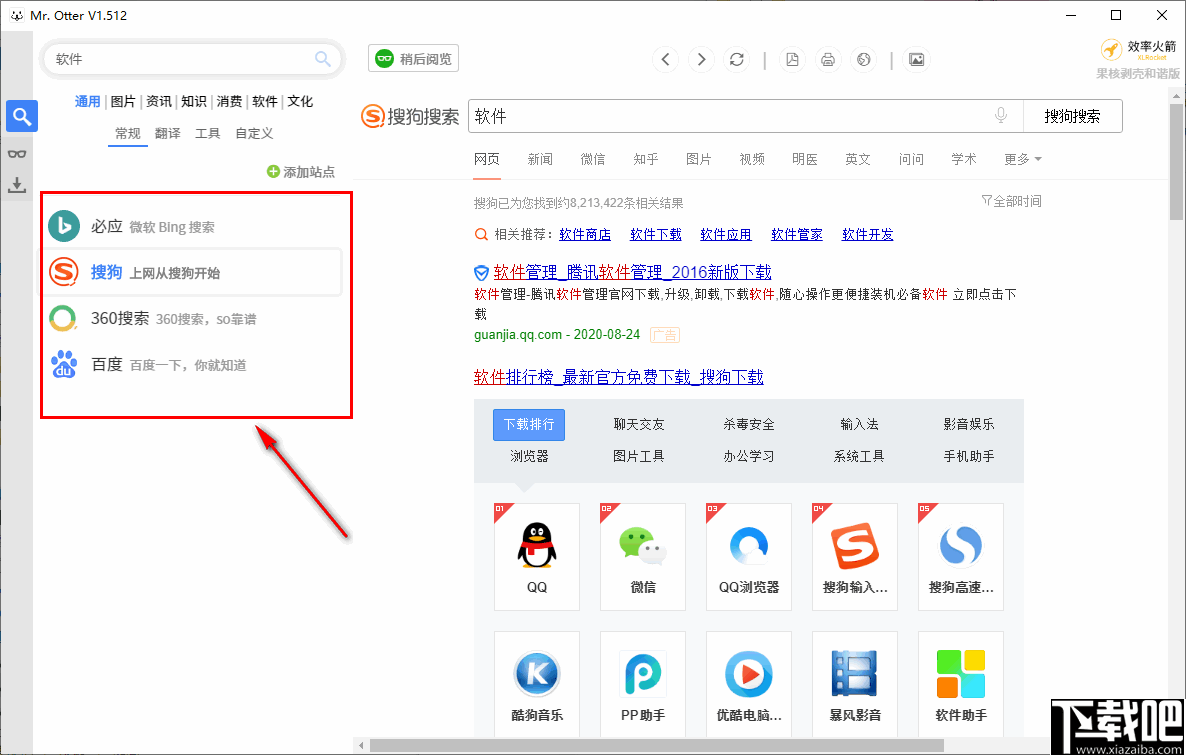Reload the page with the refresh icon

click(737, 59)
